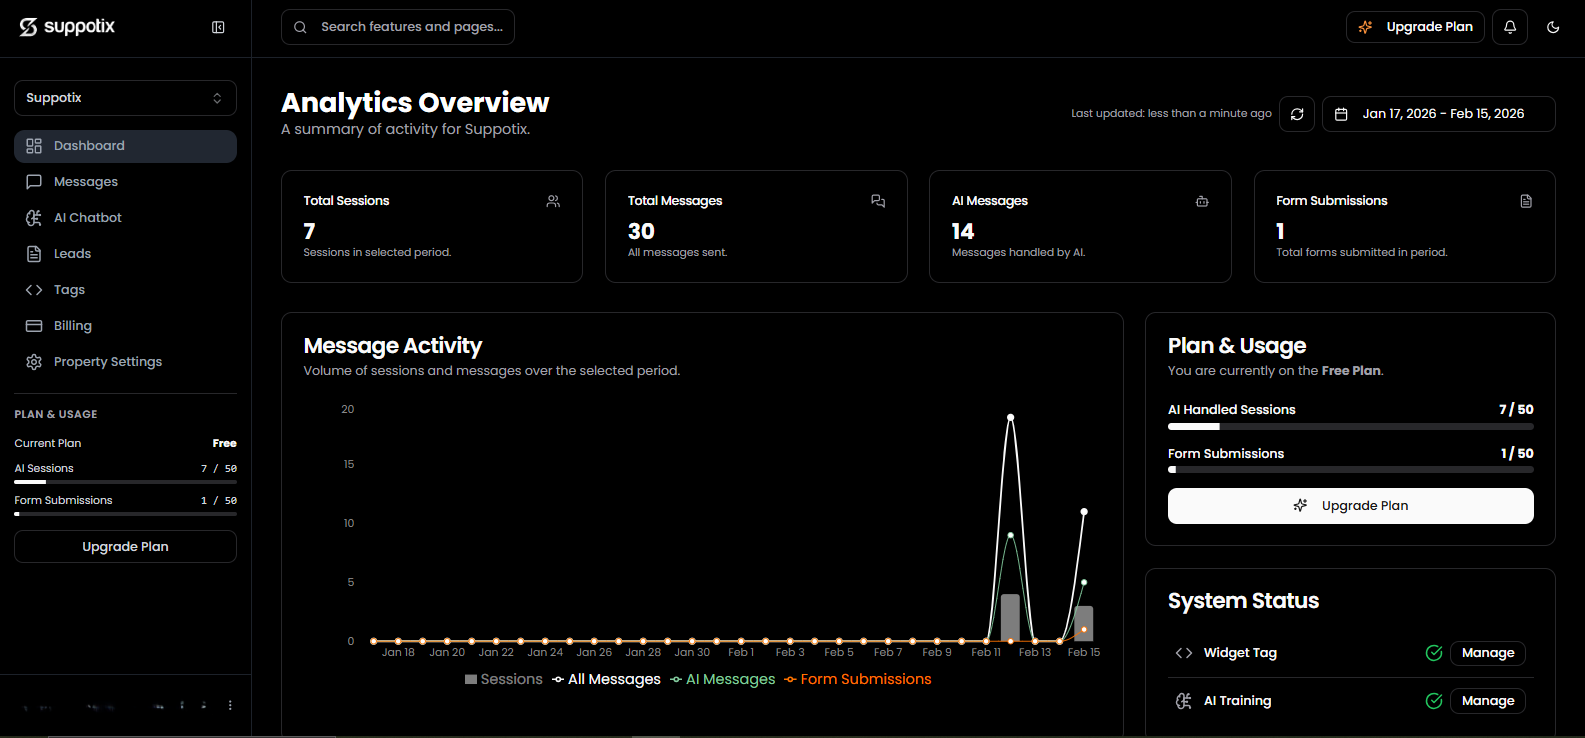
Task: Click the Tags code brackets icon in the sidebar
Action: click(x=34, y=290)
